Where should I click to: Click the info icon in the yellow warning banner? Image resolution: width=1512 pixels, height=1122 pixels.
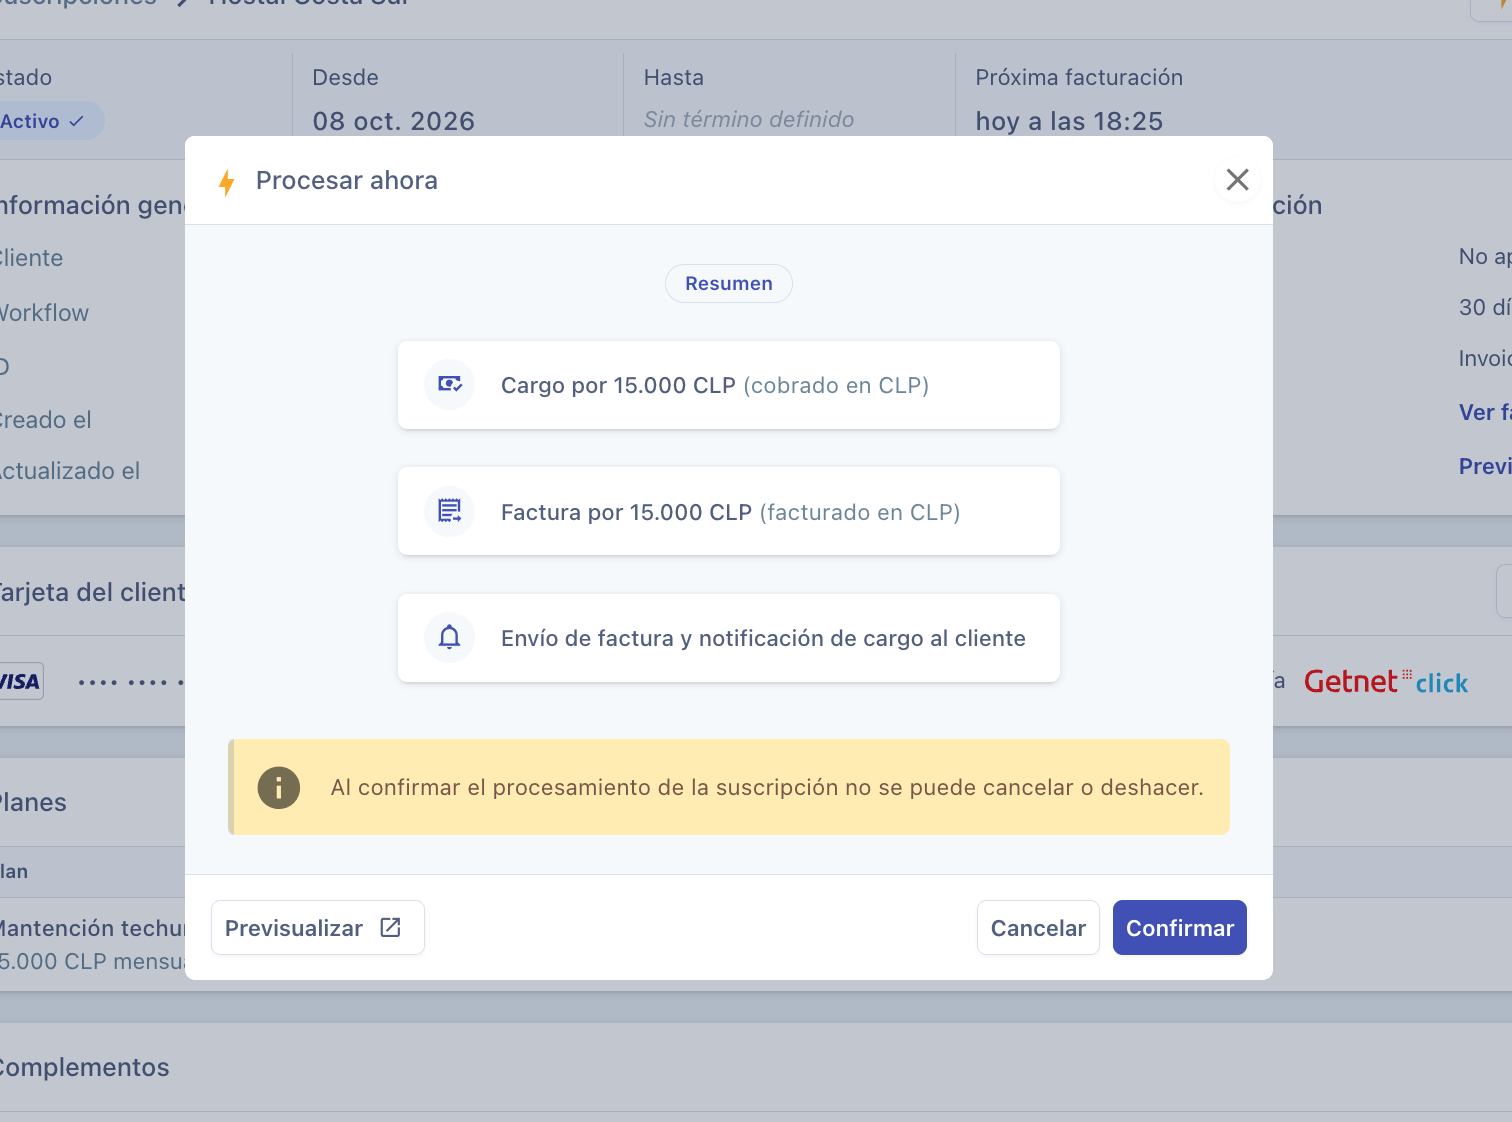(279, 788)
